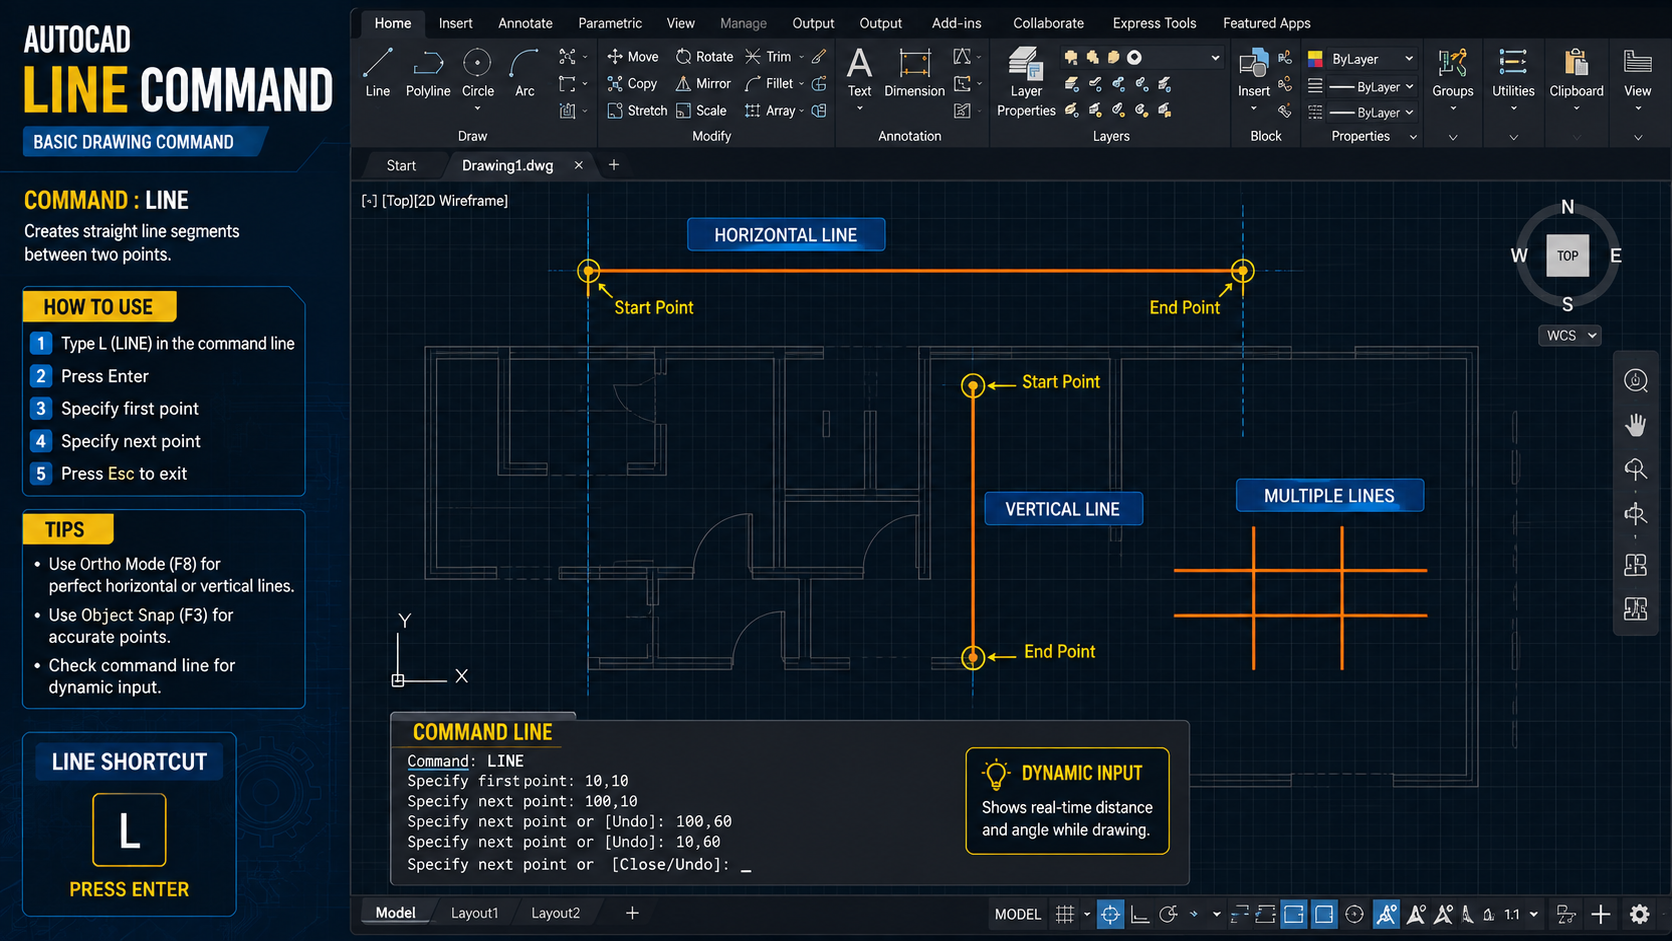The width and height of the screenshot is (1672, 941).
Task: Select the Line tool in Draw panel
Action: pos(377,72)
